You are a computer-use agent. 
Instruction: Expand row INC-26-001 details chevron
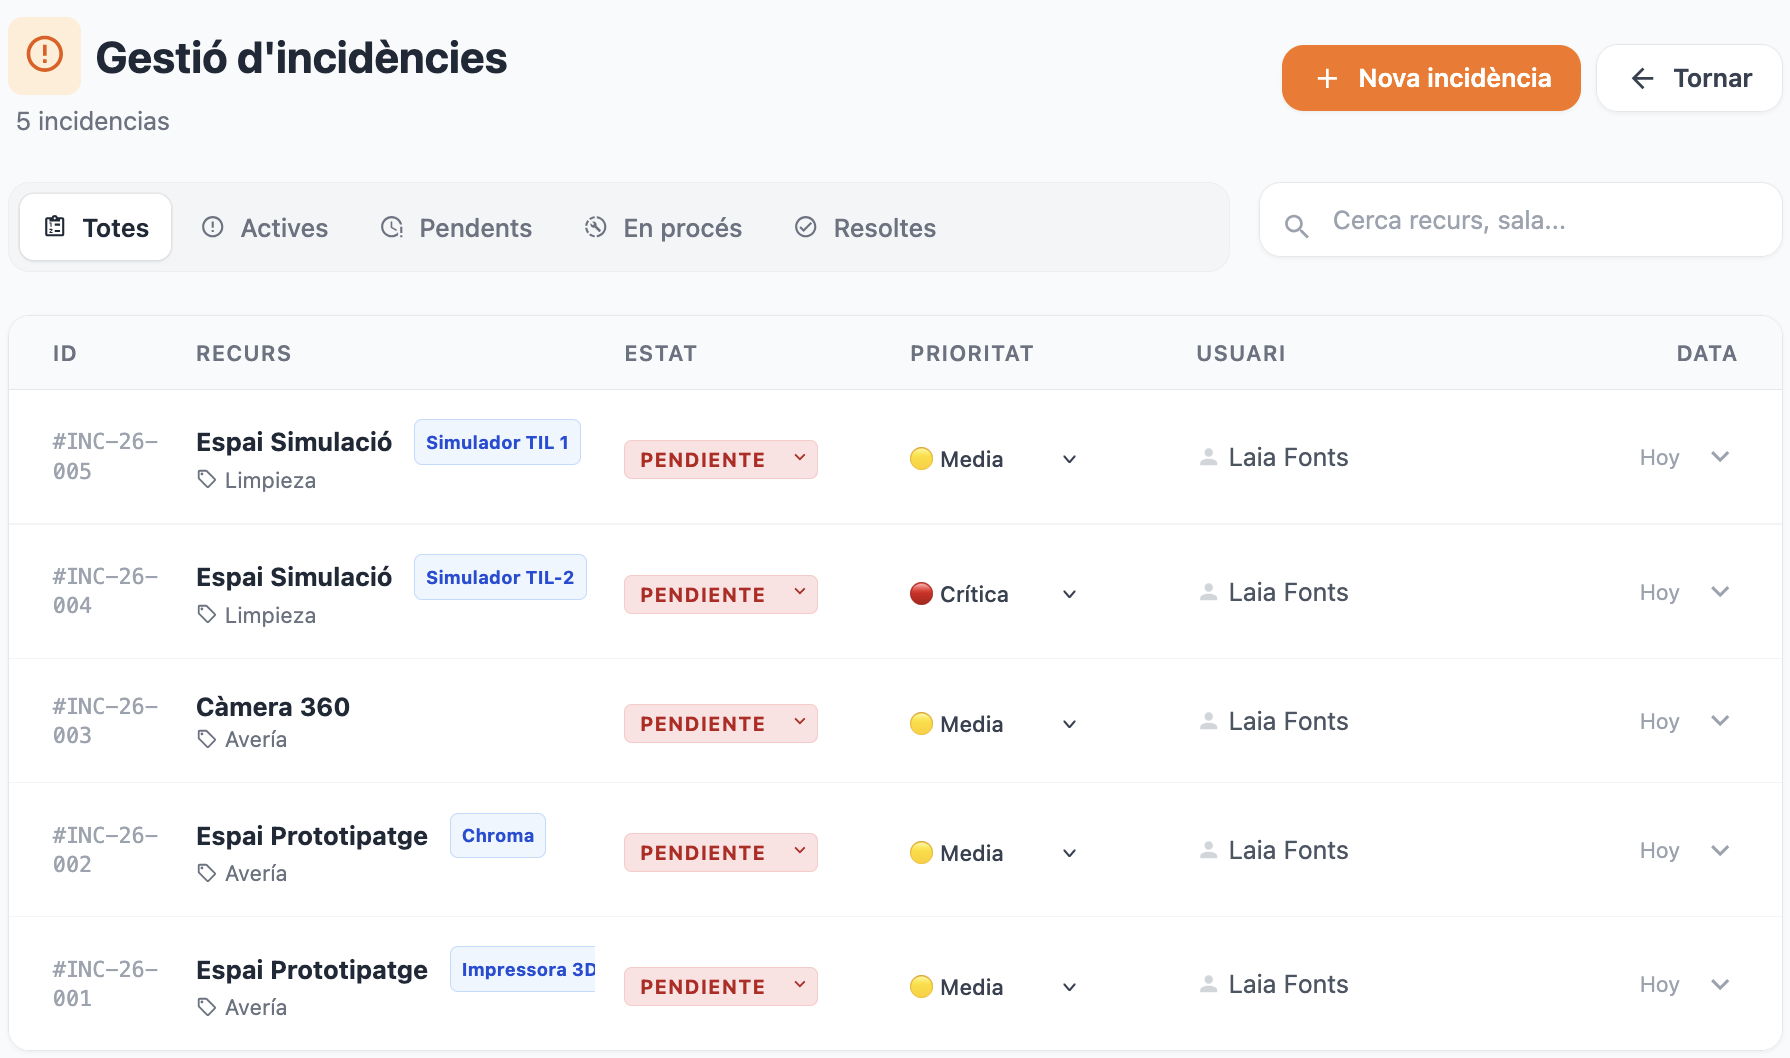pos(1720,985)
